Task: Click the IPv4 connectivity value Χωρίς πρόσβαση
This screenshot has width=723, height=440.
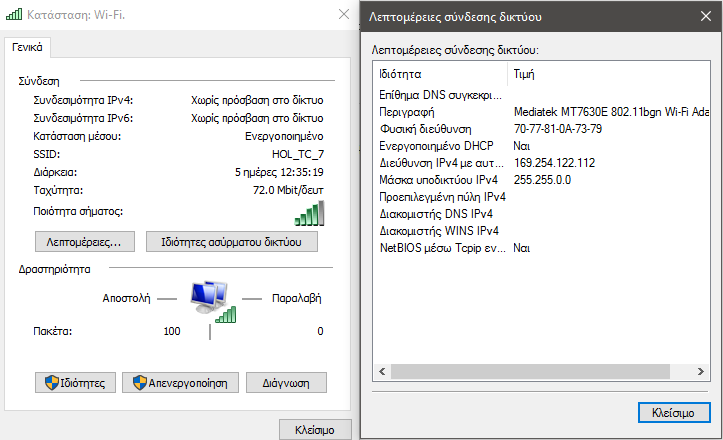Action: (x=257, y=100)
